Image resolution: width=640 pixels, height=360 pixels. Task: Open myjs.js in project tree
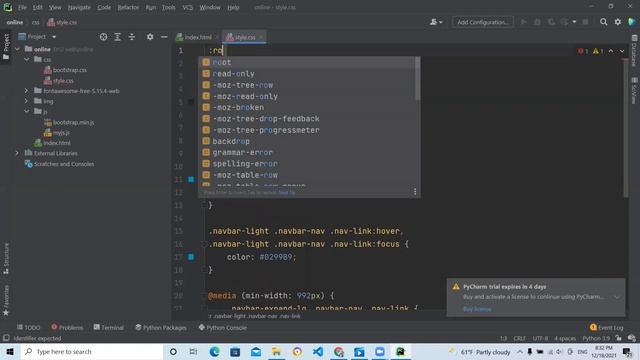tap(57, 132)
